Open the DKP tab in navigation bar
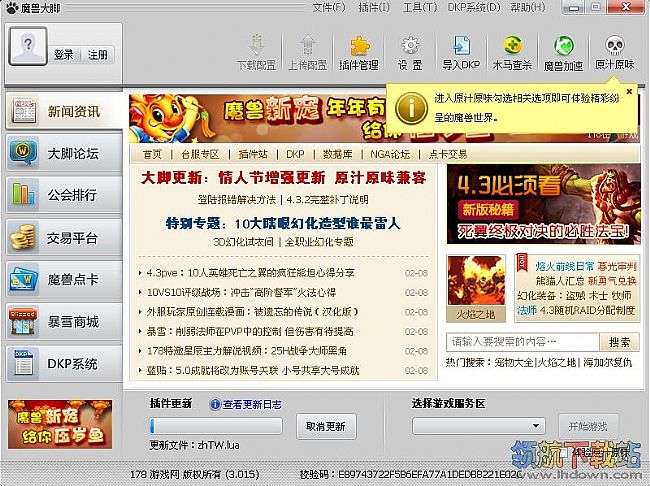Image resolution: width=650 pixels, height=486 pixels. click(295, 154)
